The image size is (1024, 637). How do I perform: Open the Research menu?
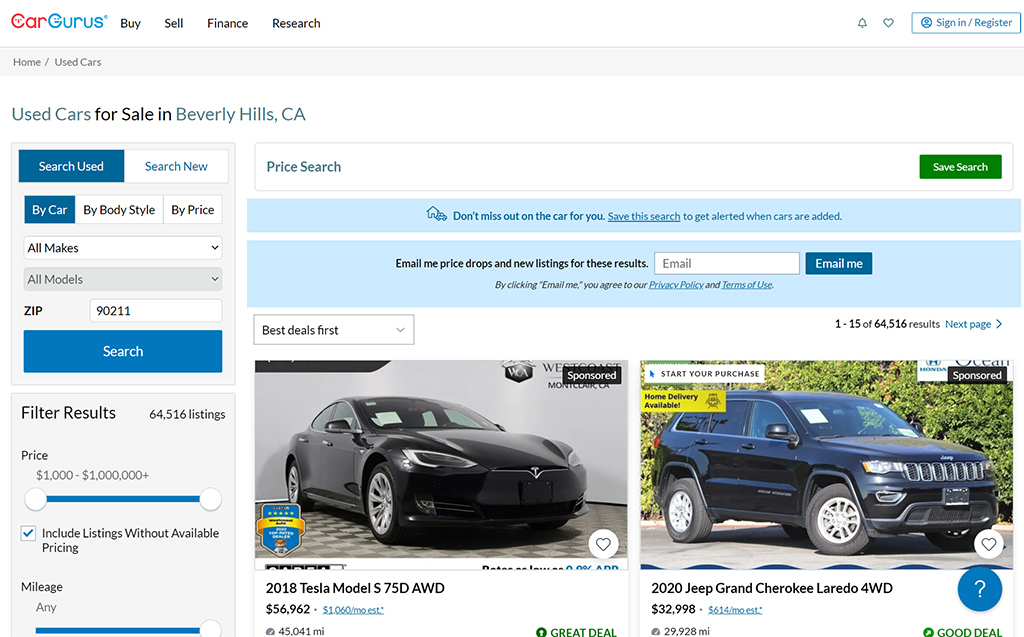(296, 24)
